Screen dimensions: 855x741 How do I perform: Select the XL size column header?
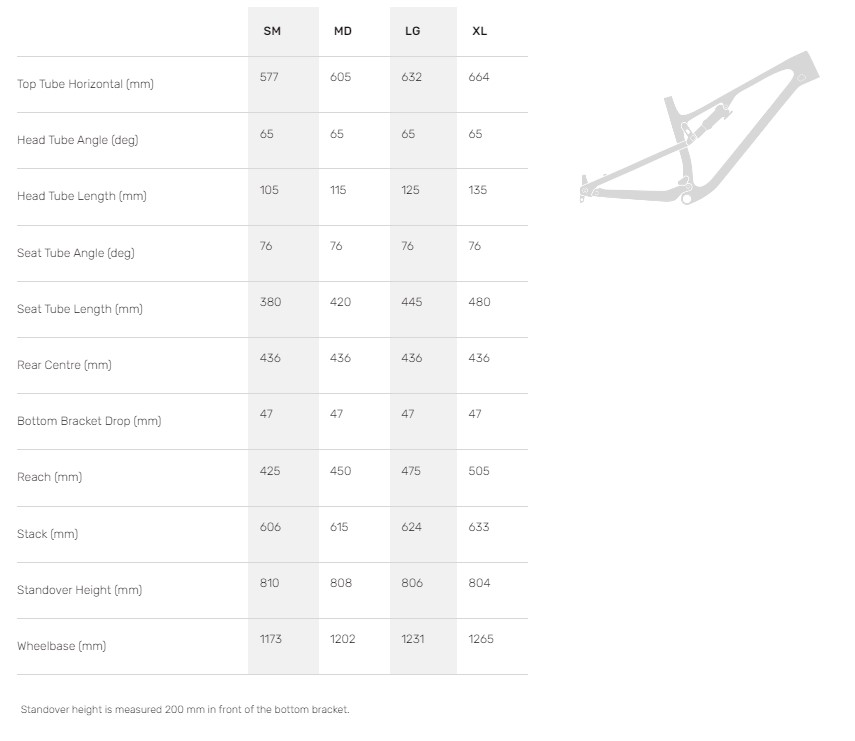click(480, 31)
